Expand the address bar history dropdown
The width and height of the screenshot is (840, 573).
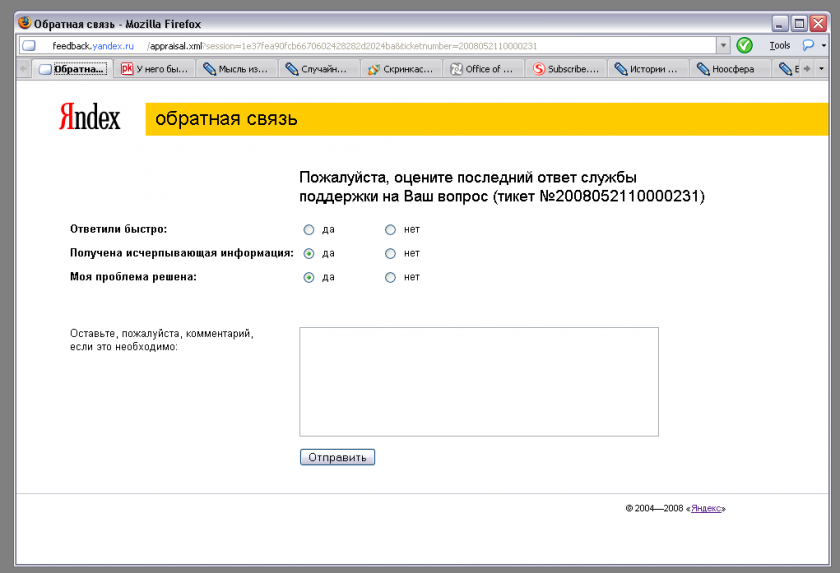coord(723,46)
